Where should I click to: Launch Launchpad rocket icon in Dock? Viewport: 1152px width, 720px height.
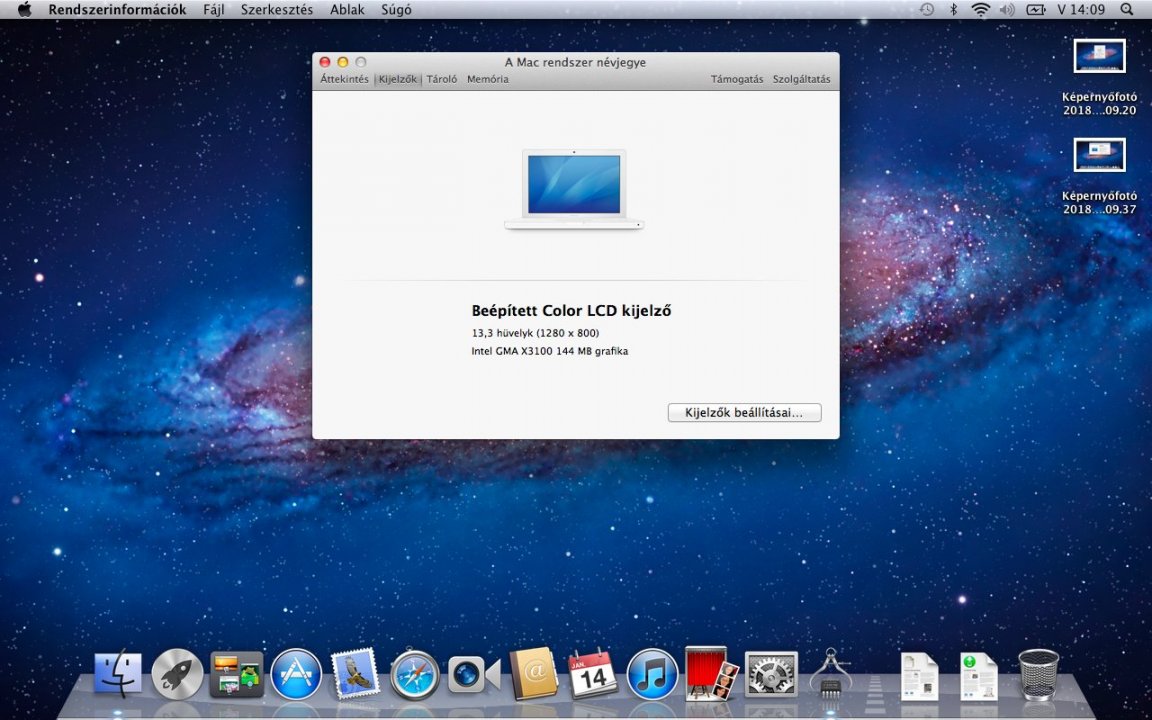[177, 674]
